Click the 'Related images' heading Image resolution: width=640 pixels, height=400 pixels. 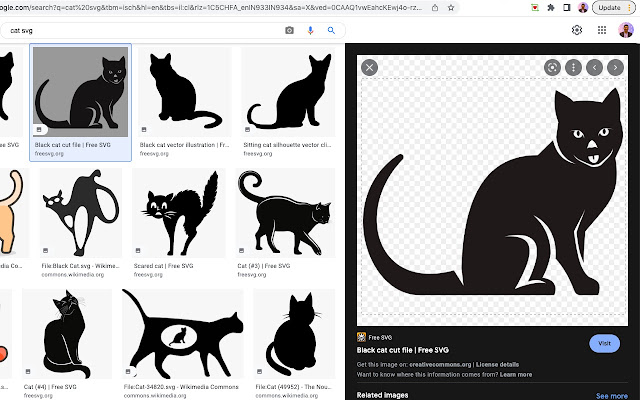click(382, 395)
